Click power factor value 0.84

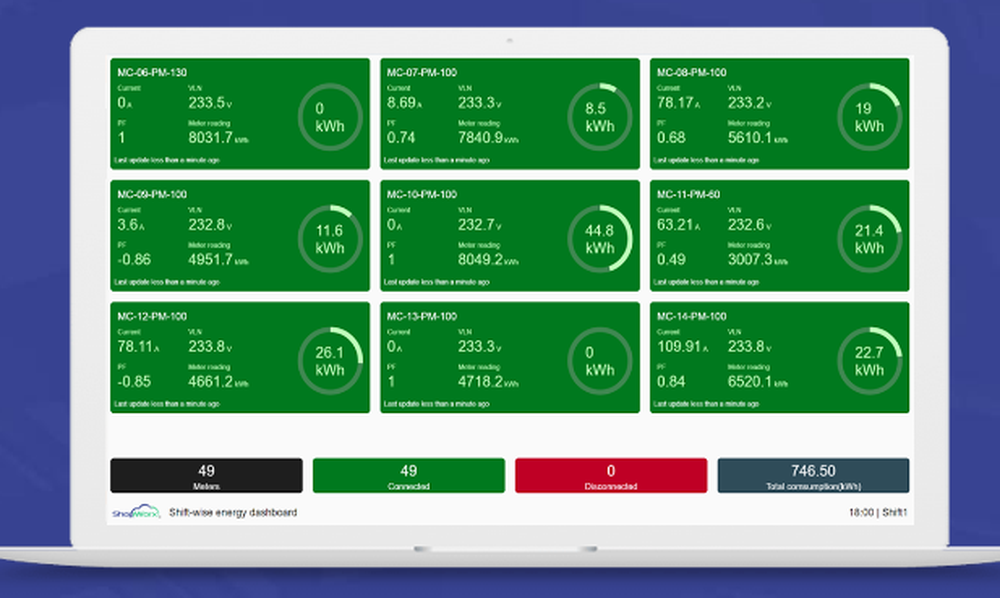[671, 381]
